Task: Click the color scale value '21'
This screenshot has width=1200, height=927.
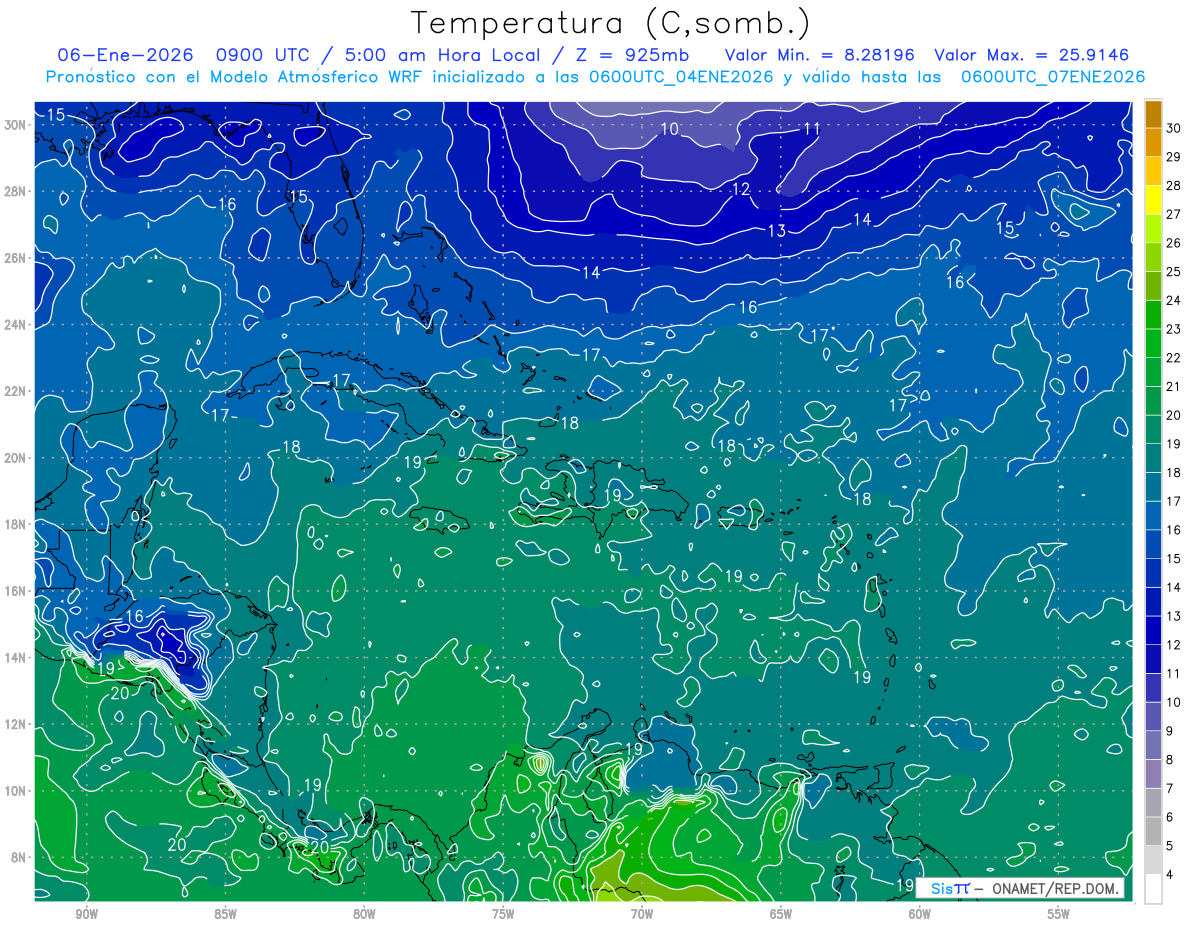Action: pyautogui.click(x=1174, y=387)
